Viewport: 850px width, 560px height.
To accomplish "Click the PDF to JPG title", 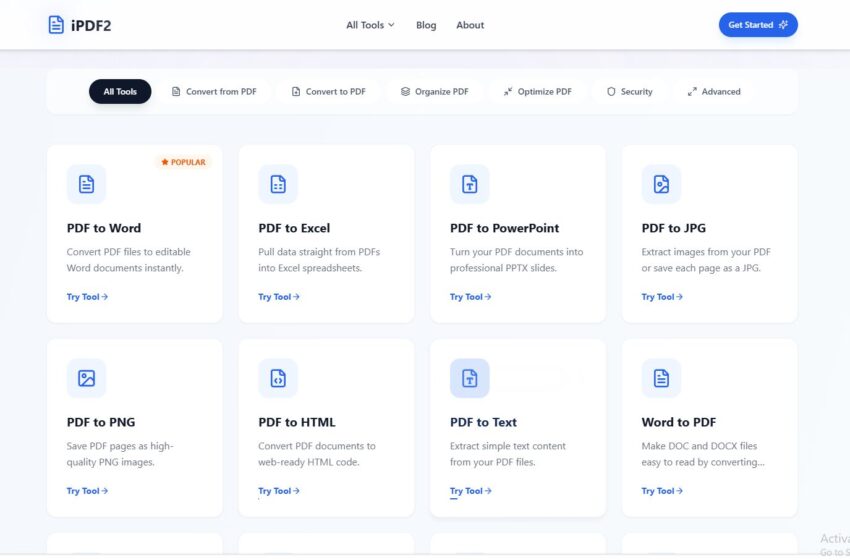I will (673, 228).
